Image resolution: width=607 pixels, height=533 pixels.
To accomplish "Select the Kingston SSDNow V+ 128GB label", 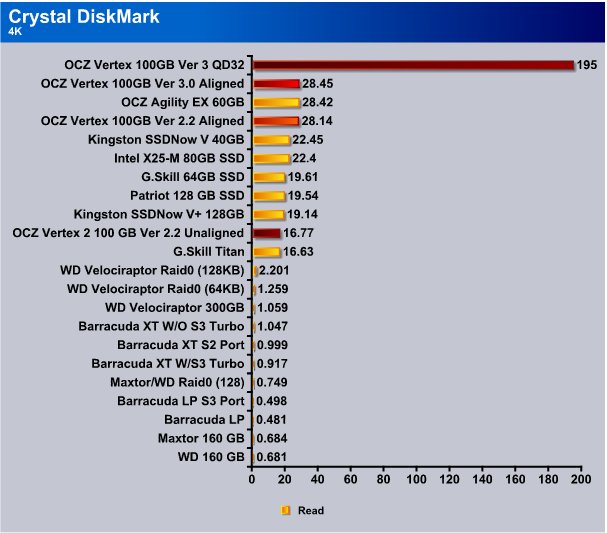I will (159, 214).
